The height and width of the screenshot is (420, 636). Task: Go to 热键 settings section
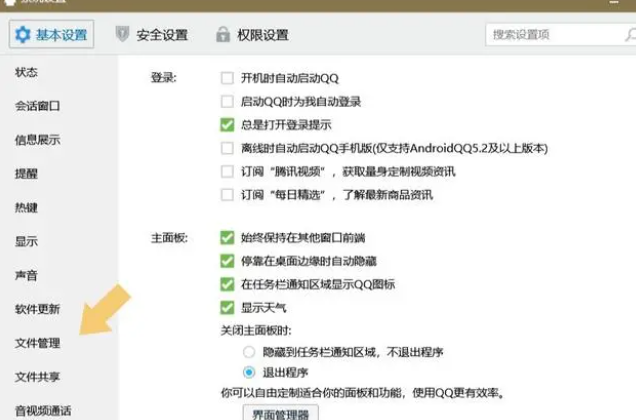coord(27,208)
